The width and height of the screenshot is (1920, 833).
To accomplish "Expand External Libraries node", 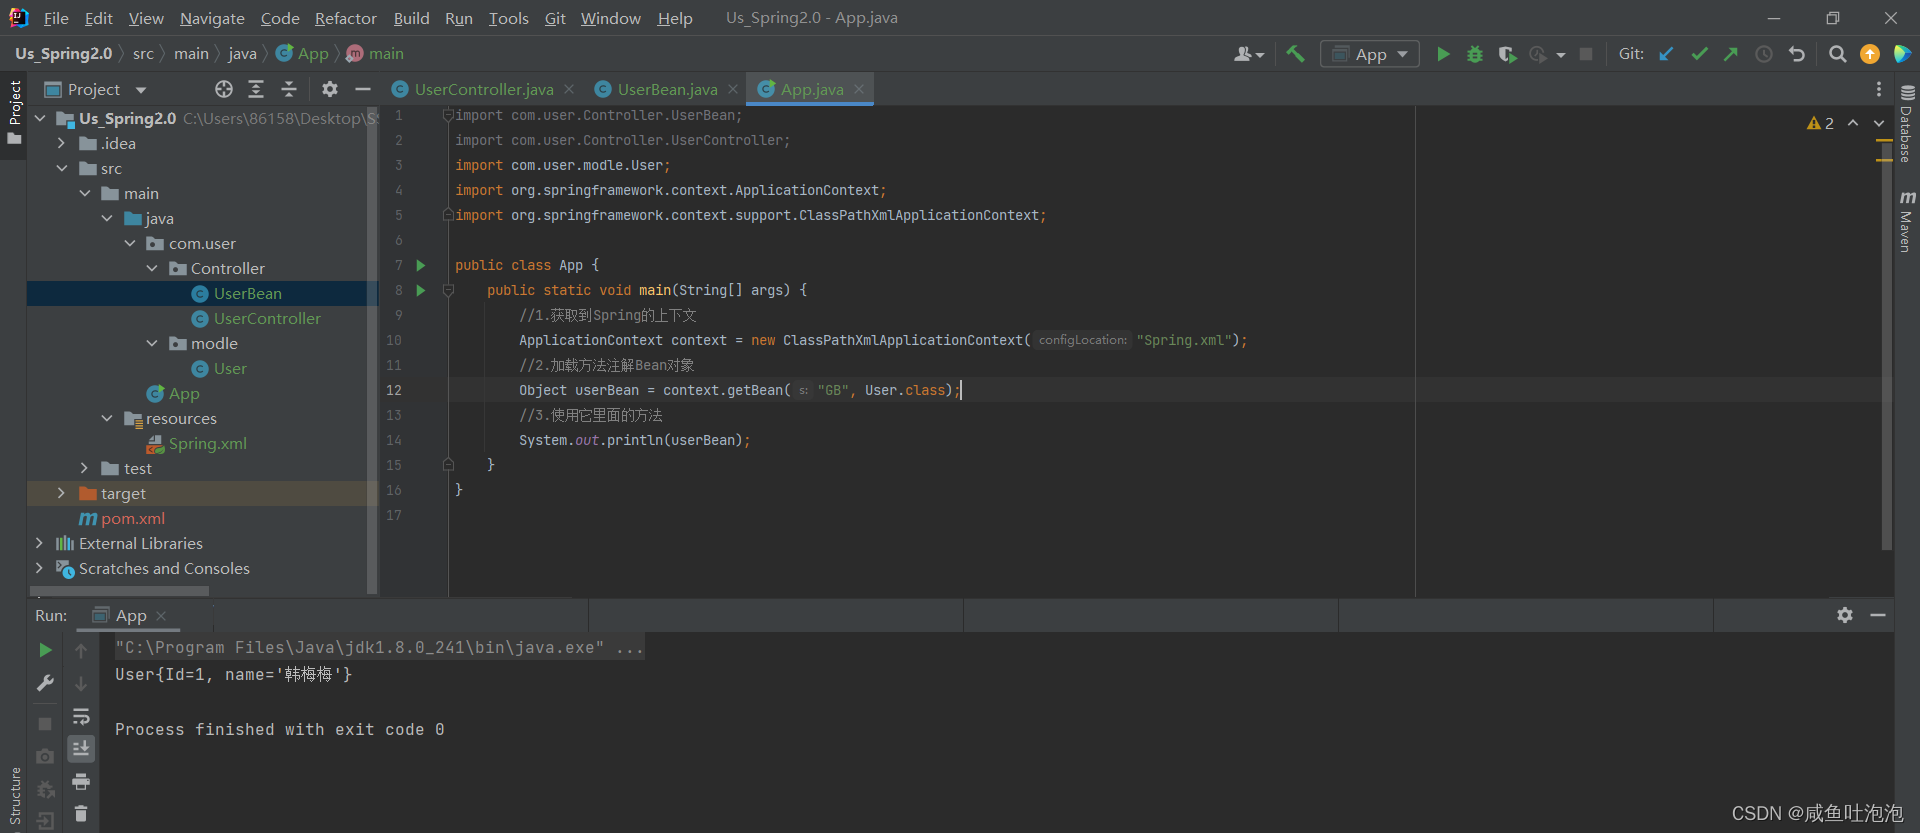I will click(39, 544).
